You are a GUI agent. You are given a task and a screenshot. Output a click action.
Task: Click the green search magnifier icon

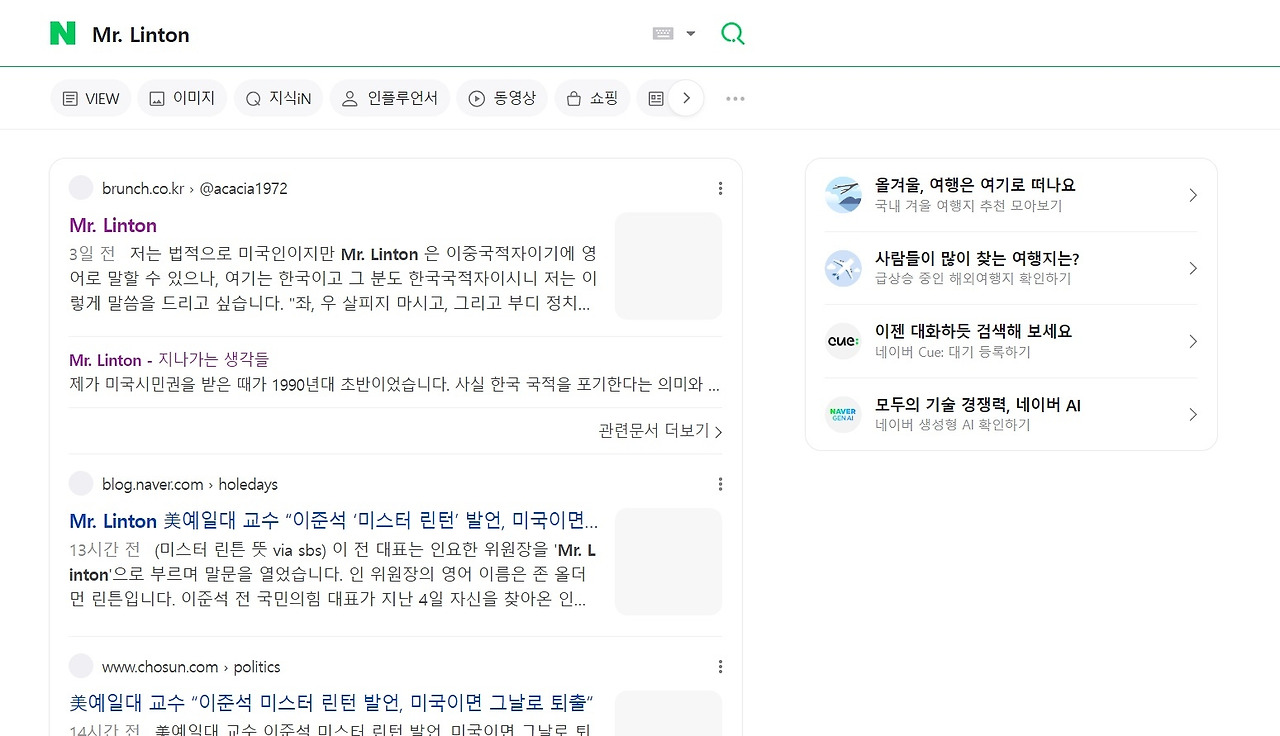[733, 34]
